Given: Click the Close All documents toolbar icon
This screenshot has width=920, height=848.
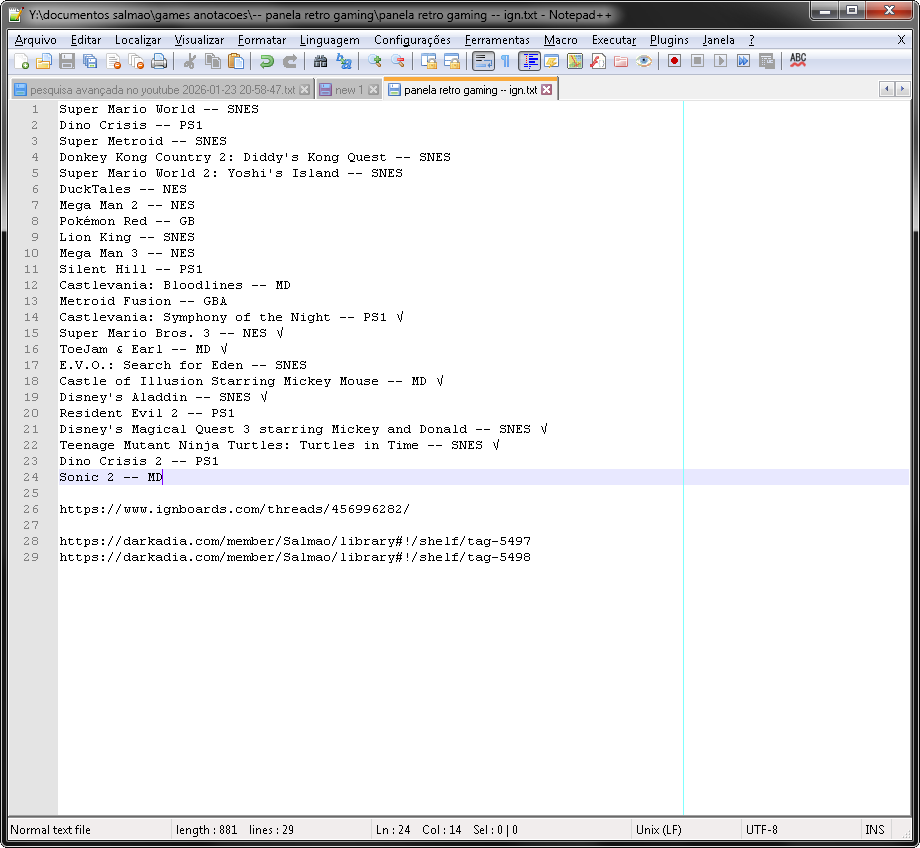Looking at the screenshot, I should pyautogui.click(x=136, y=61).
